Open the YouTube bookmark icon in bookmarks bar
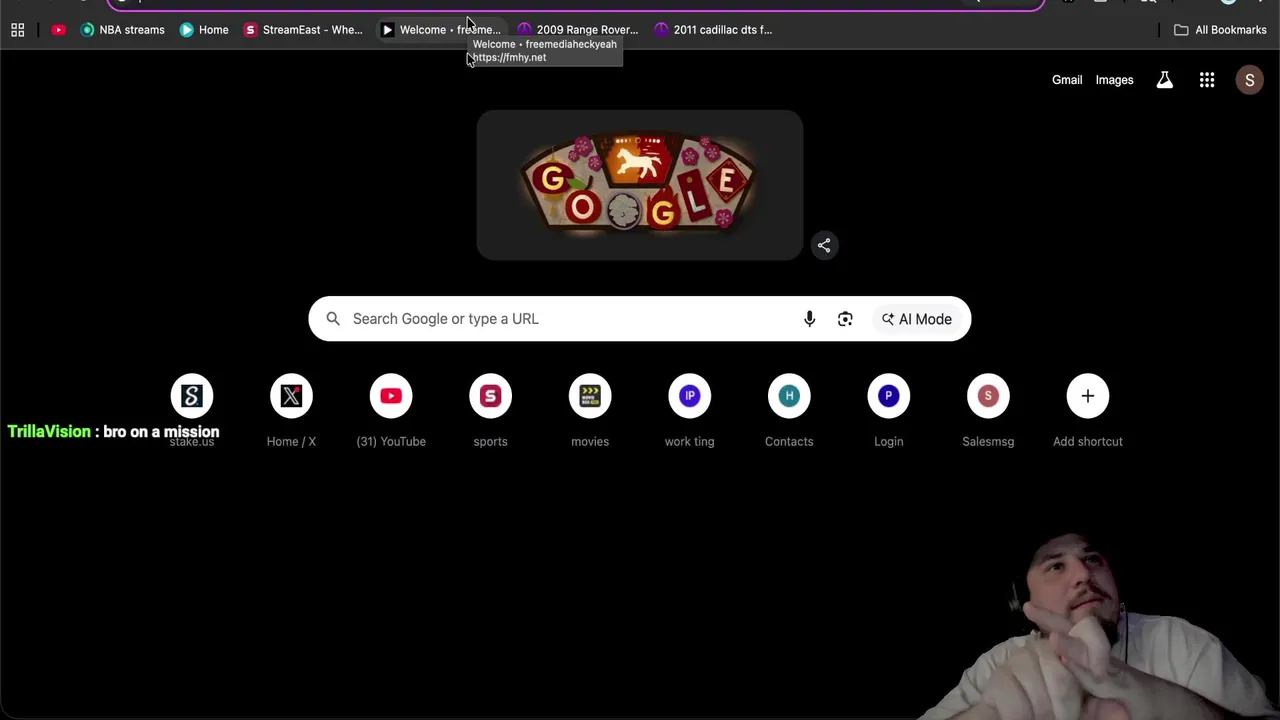The image size is (1280, 720). (59, 30)
